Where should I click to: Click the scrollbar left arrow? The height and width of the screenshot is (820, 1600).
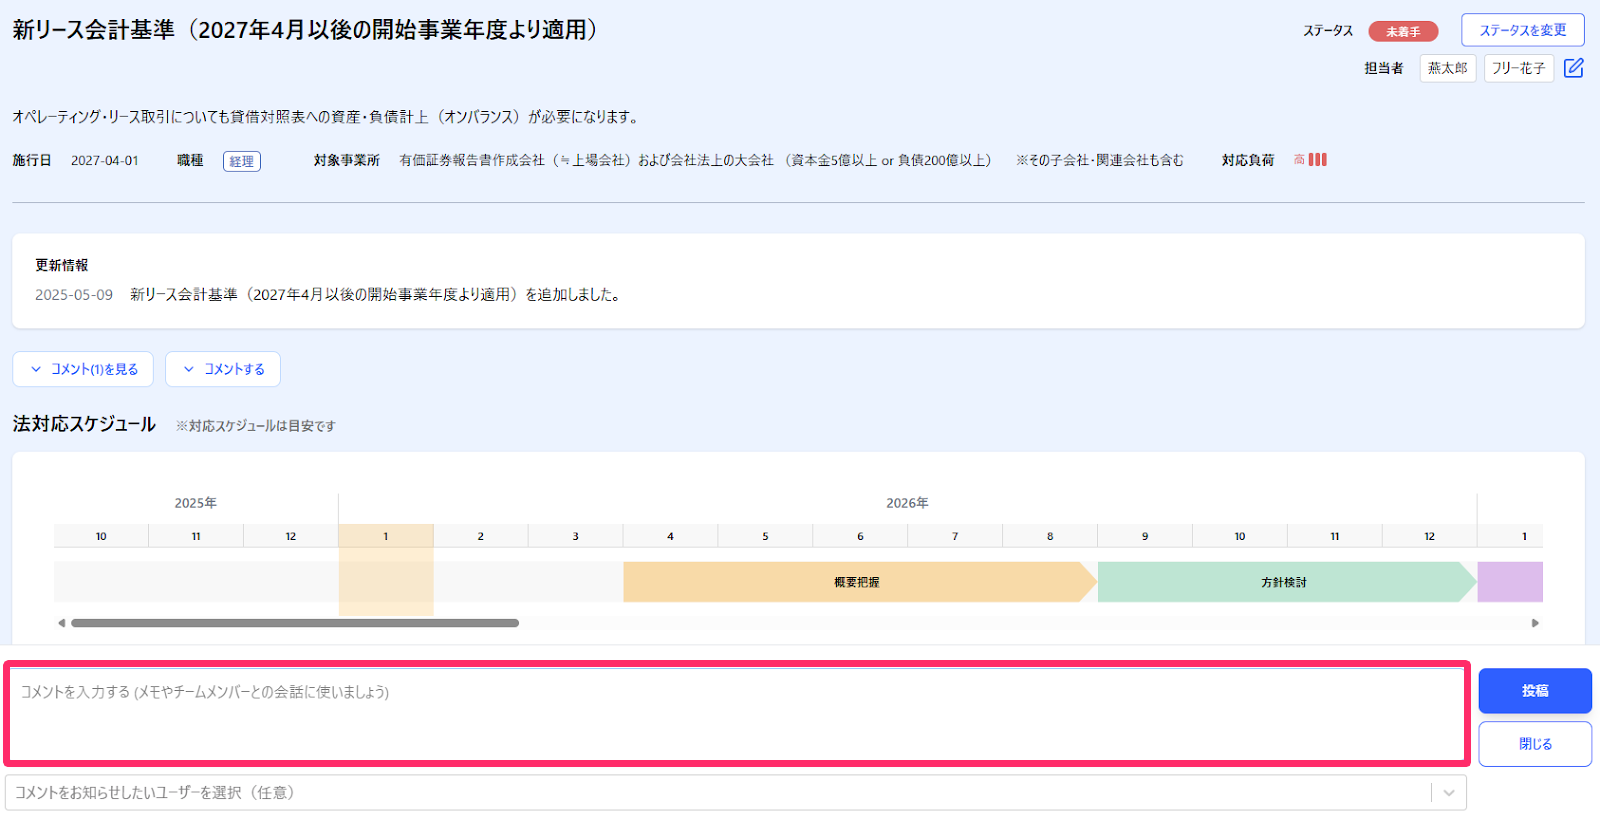coord(61,623)
